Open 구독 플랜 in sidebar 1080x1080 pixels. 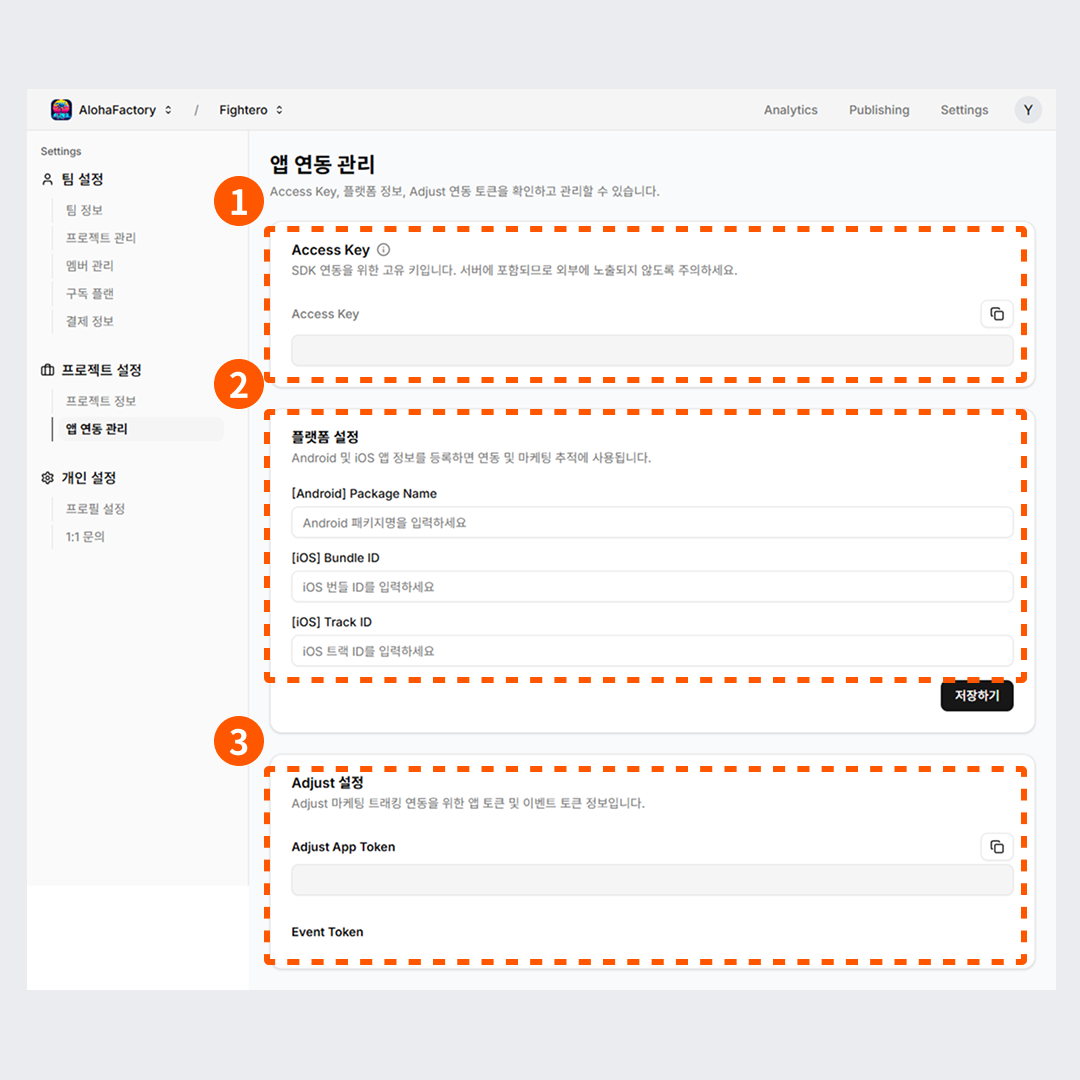click(x=90, y=293)
